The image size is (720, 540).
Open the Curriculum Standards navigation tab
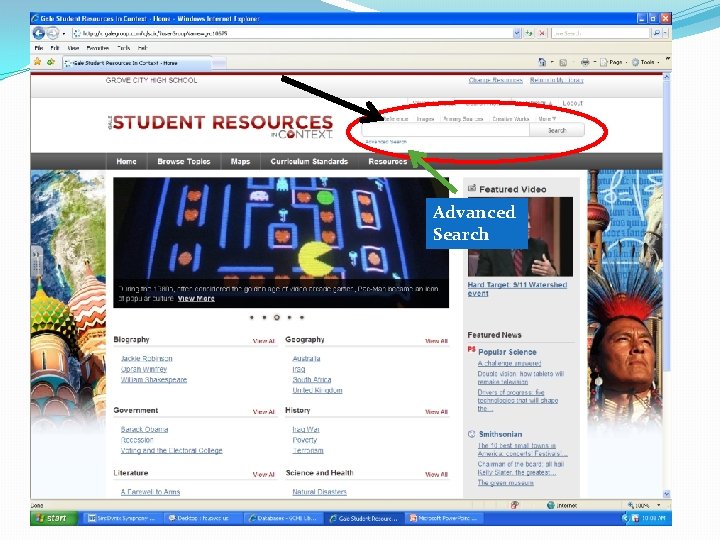point(309,161)
